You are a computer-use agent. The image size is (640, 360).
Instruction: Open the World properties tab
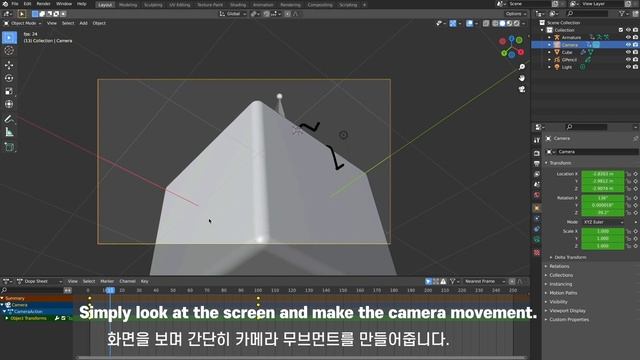[x=537, y=195]
